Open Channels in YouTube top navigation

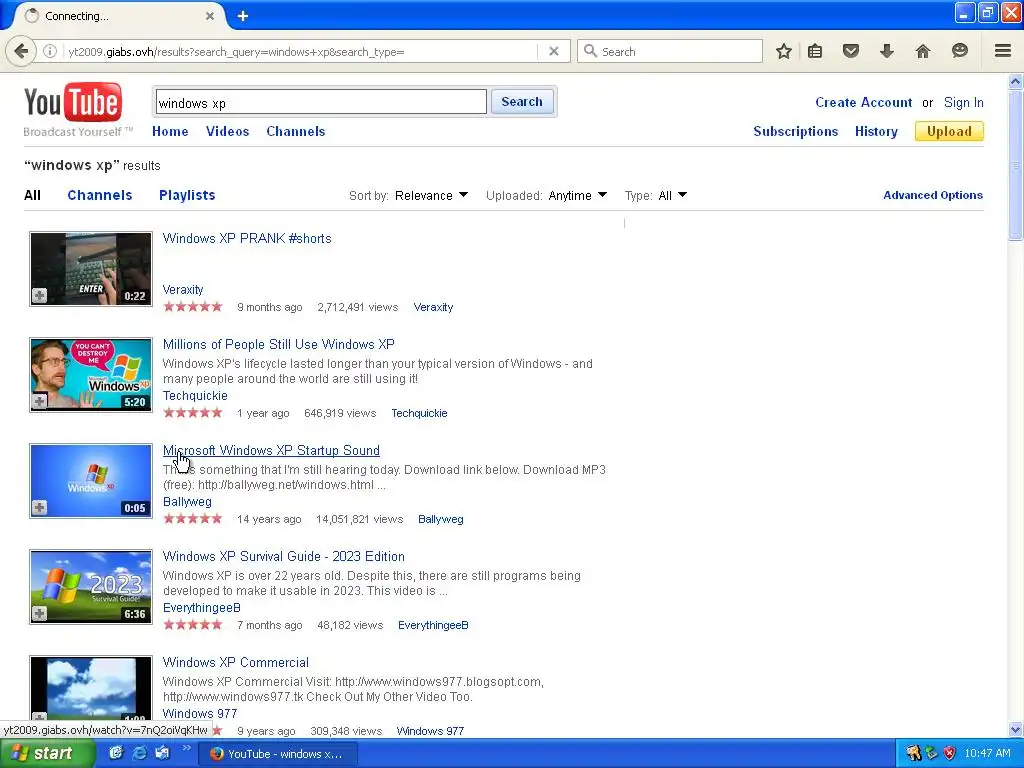point(295,131)
